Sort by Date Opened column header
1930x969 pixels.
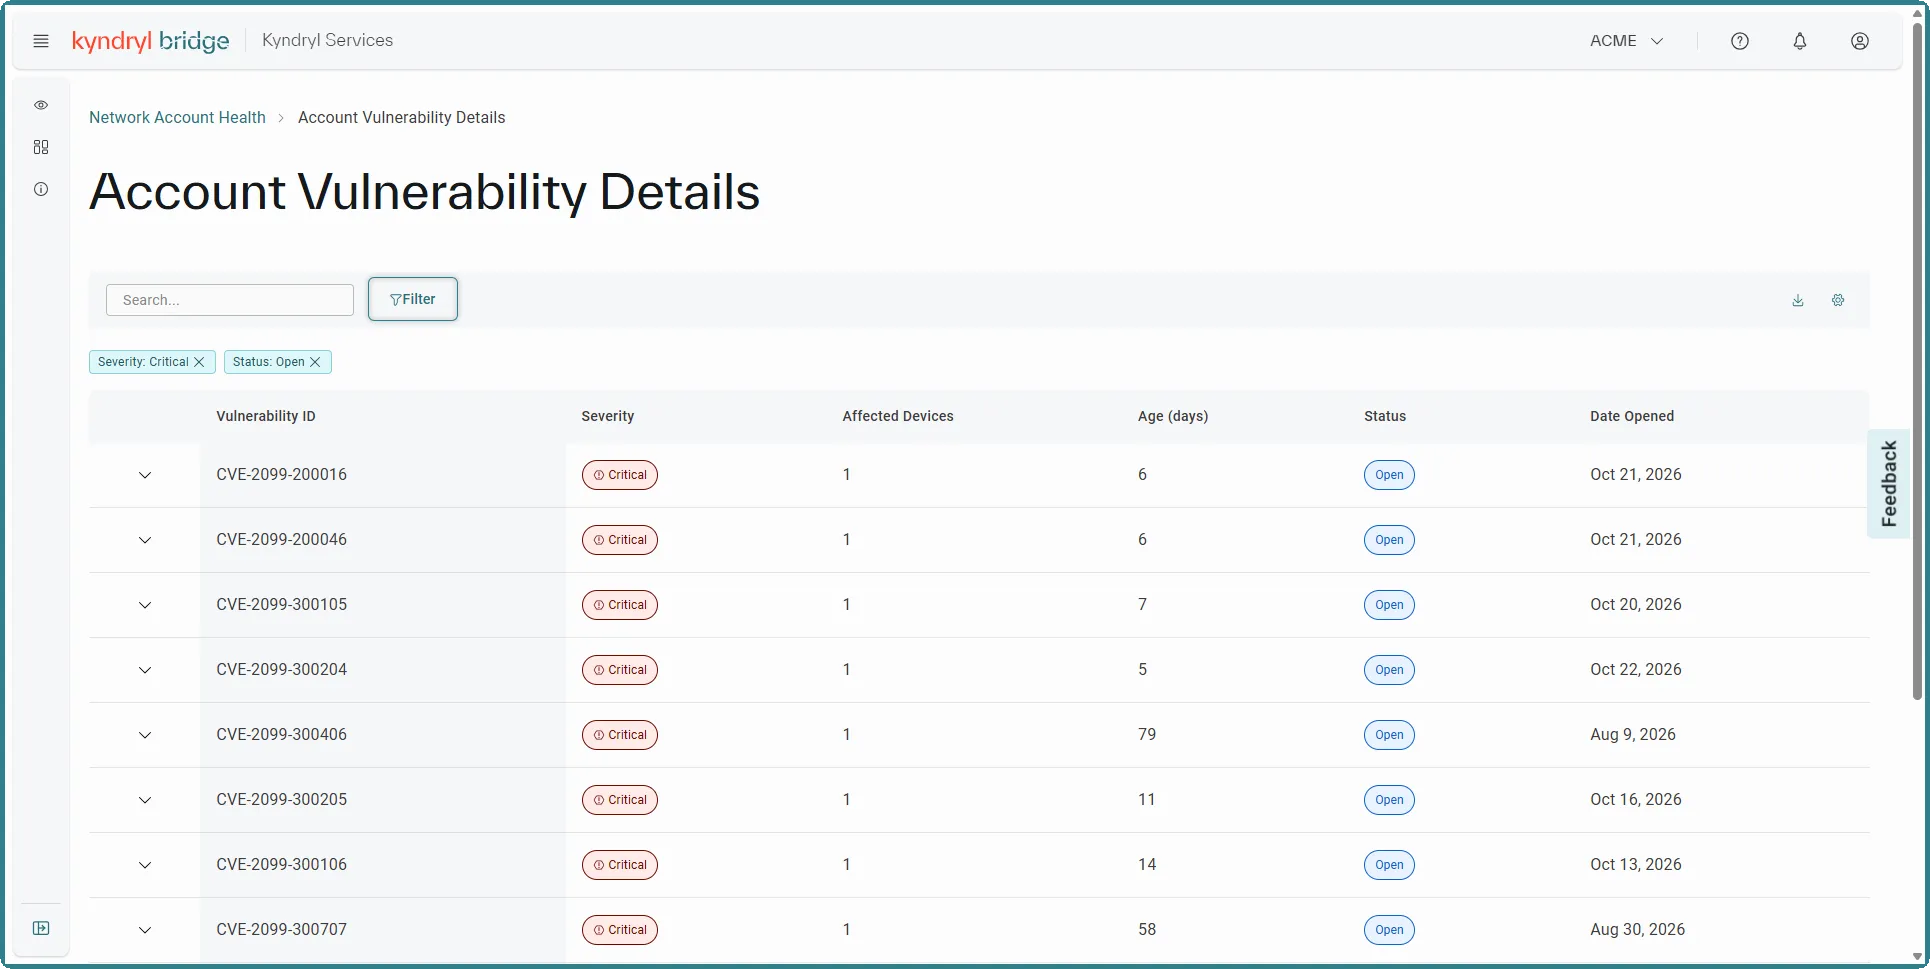1632,416
